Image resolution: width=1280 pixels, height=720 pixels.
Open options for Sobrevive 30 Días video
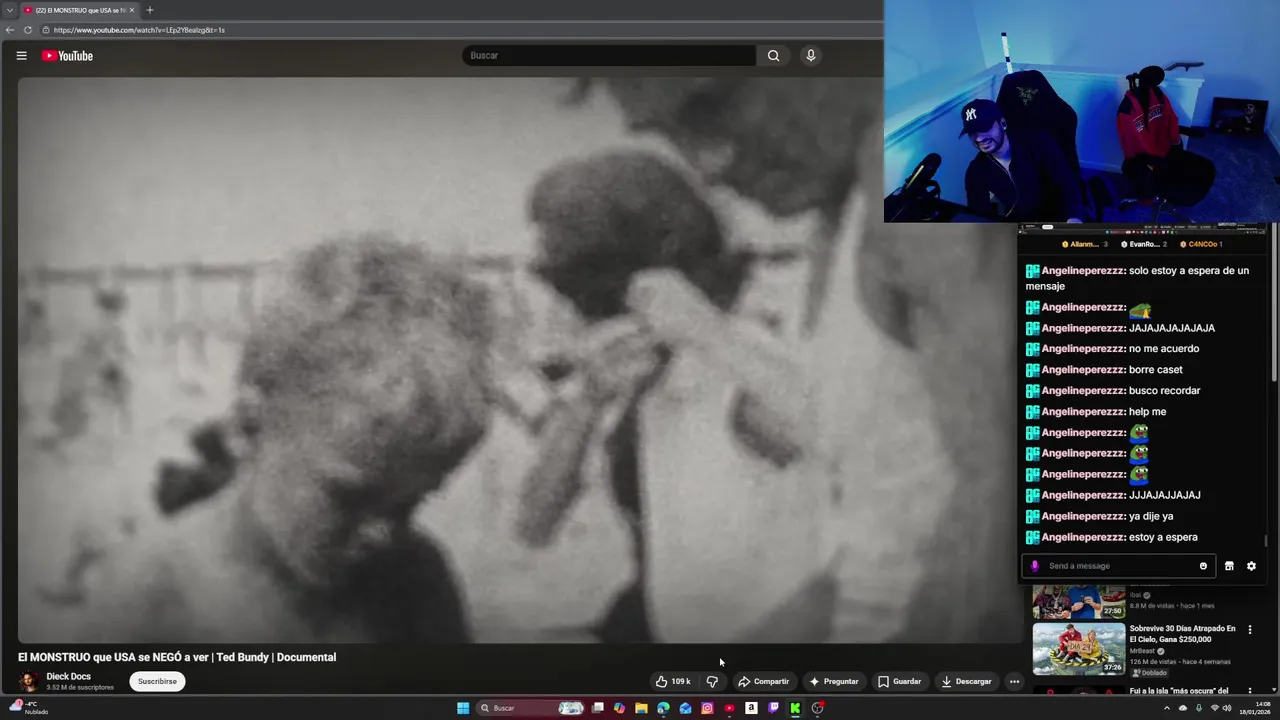pos(1249,630)
